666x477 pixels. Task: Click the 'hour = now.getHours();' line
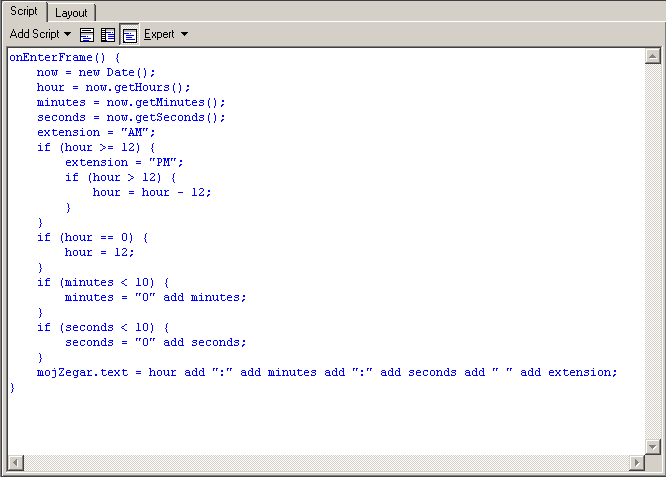113,87
